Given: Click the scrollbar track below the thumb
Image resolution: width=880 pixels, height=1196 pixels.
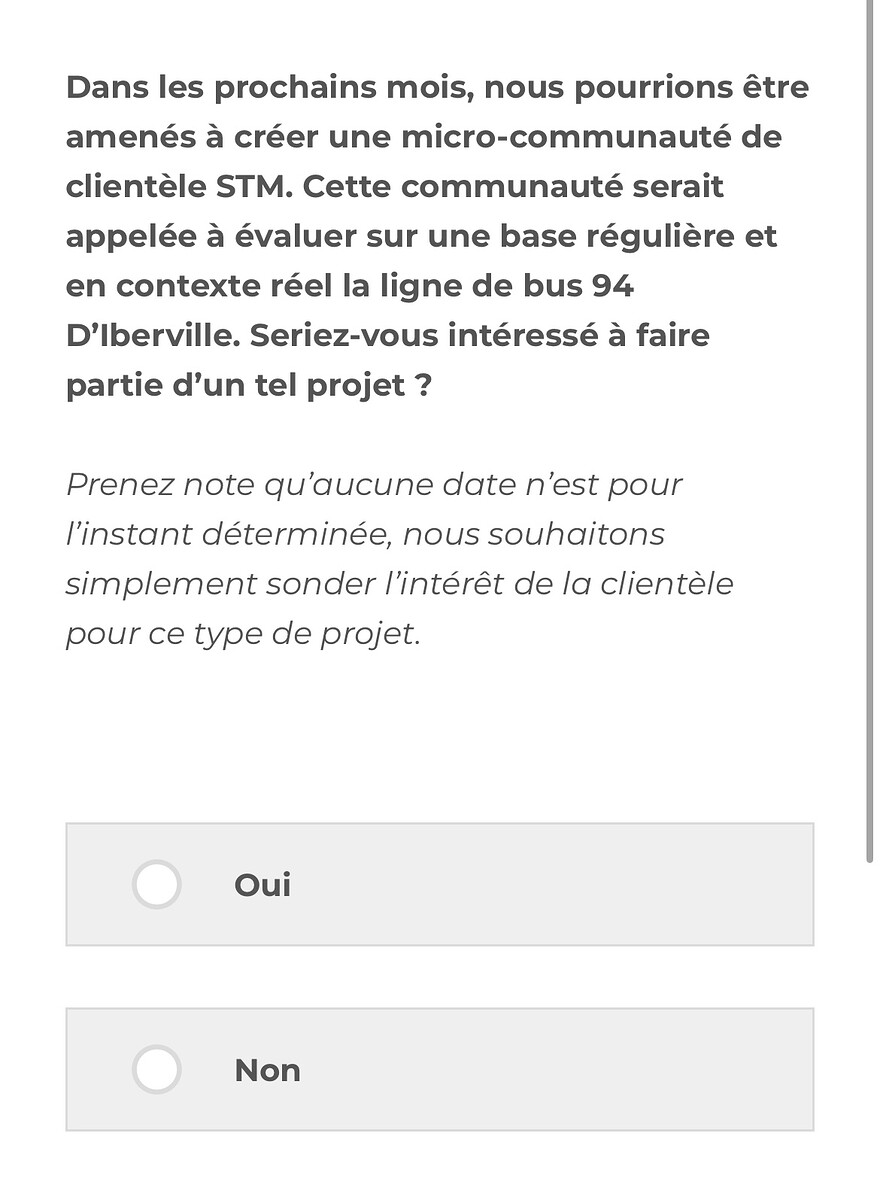Looking at the screenshot, I should [870, 1030].
